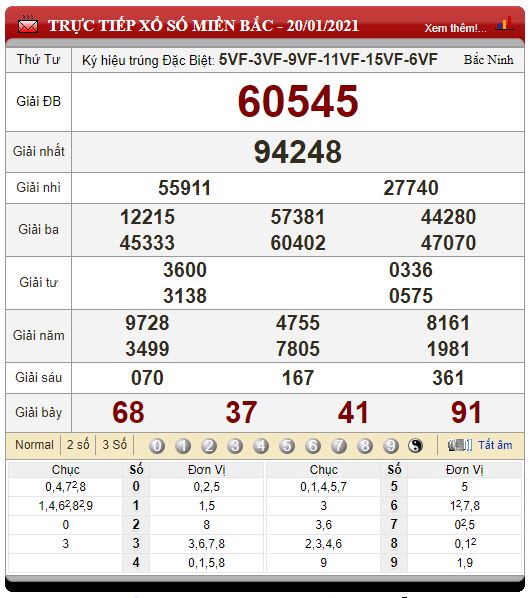
Task: Select digit ball 1 filter
Action: 183,445
